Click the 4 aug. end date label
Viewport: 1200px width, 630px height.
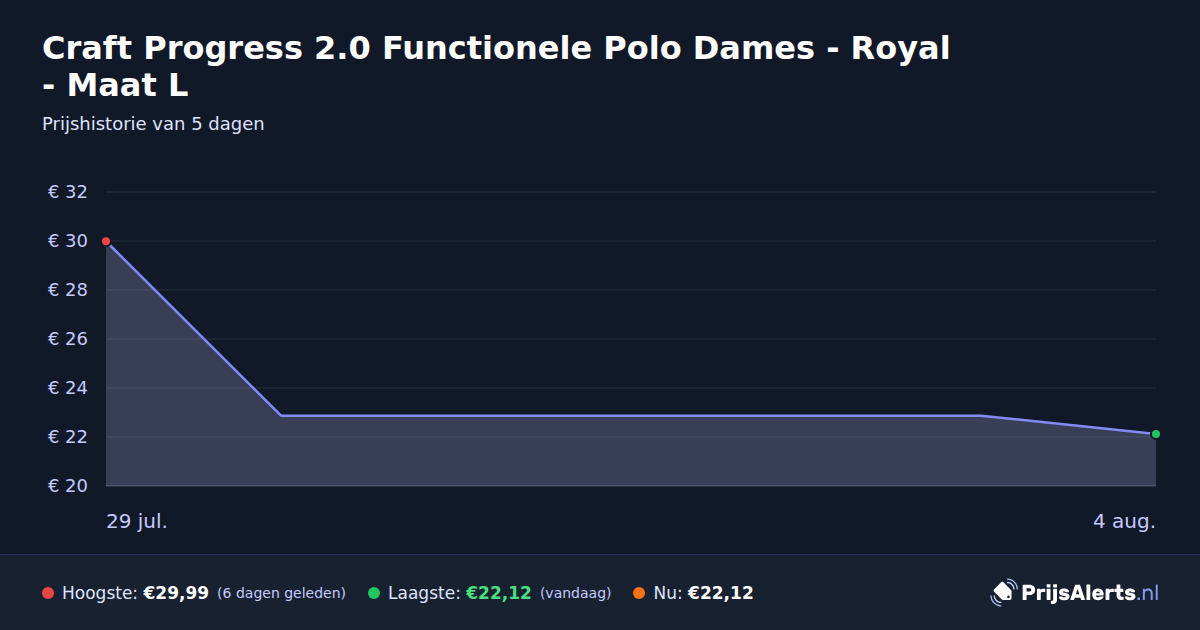1124,522
